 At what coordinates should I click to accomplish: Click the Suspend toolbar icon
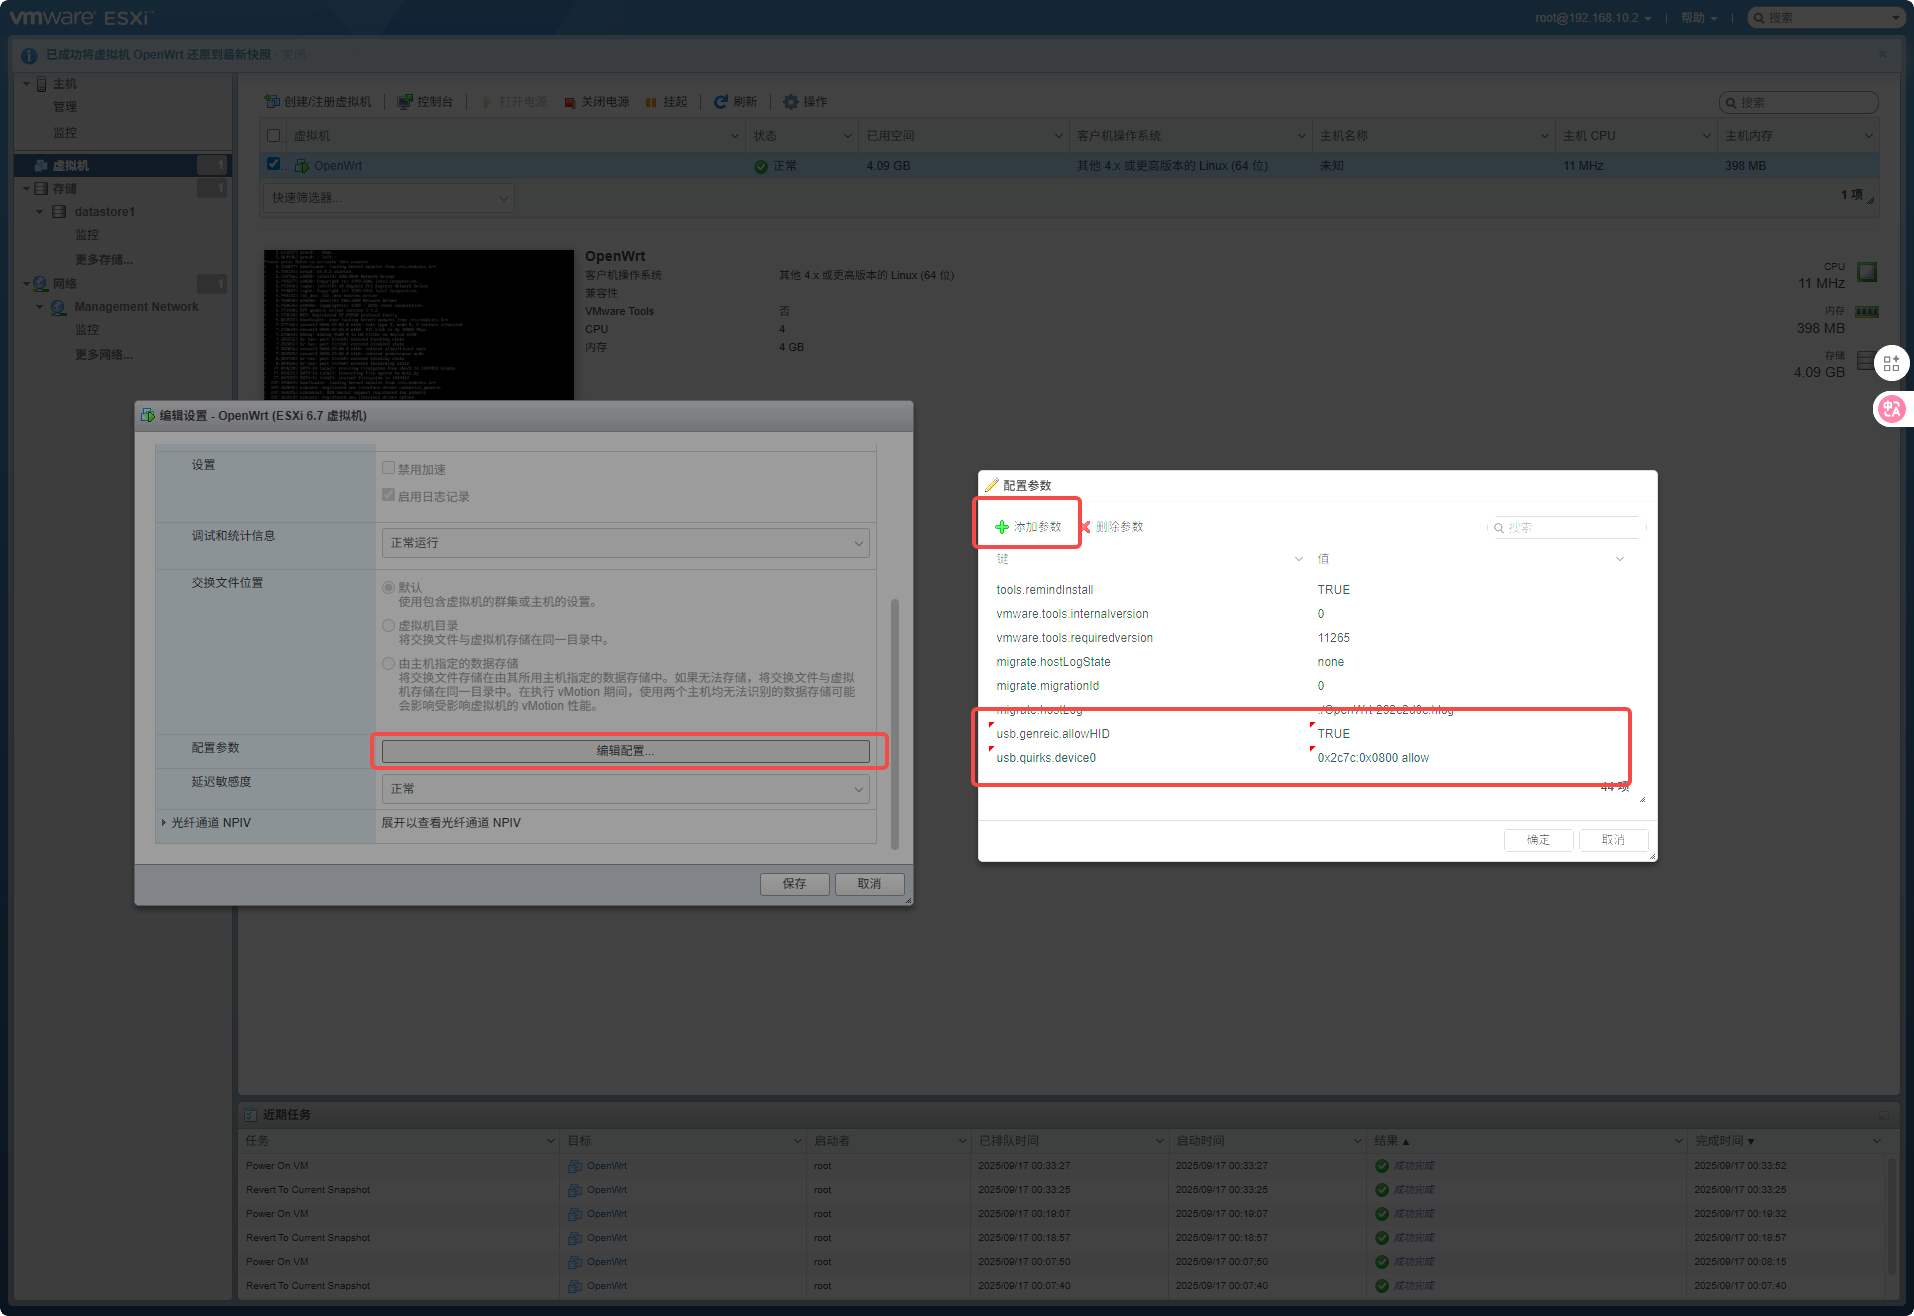pos(651,102)
